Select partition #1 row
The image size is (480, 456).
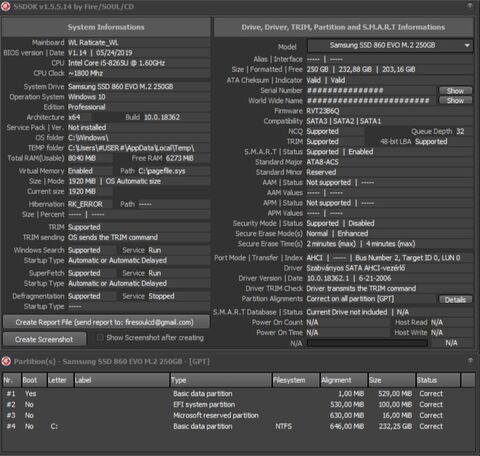pos(238,394)
